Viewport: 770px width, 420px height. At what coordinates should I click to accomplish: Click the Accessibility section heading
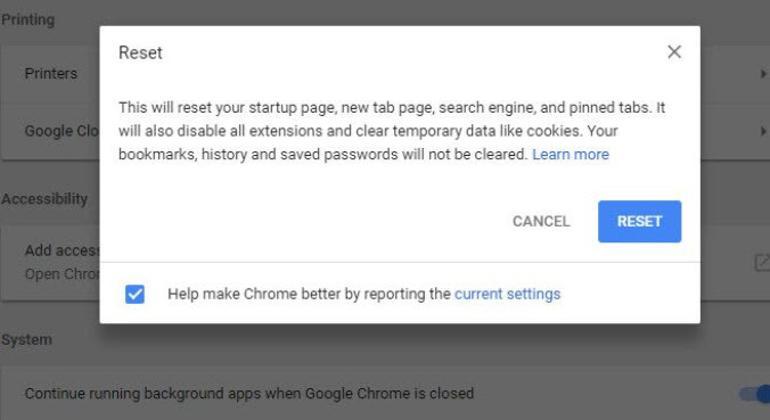[x=44, y=198]
